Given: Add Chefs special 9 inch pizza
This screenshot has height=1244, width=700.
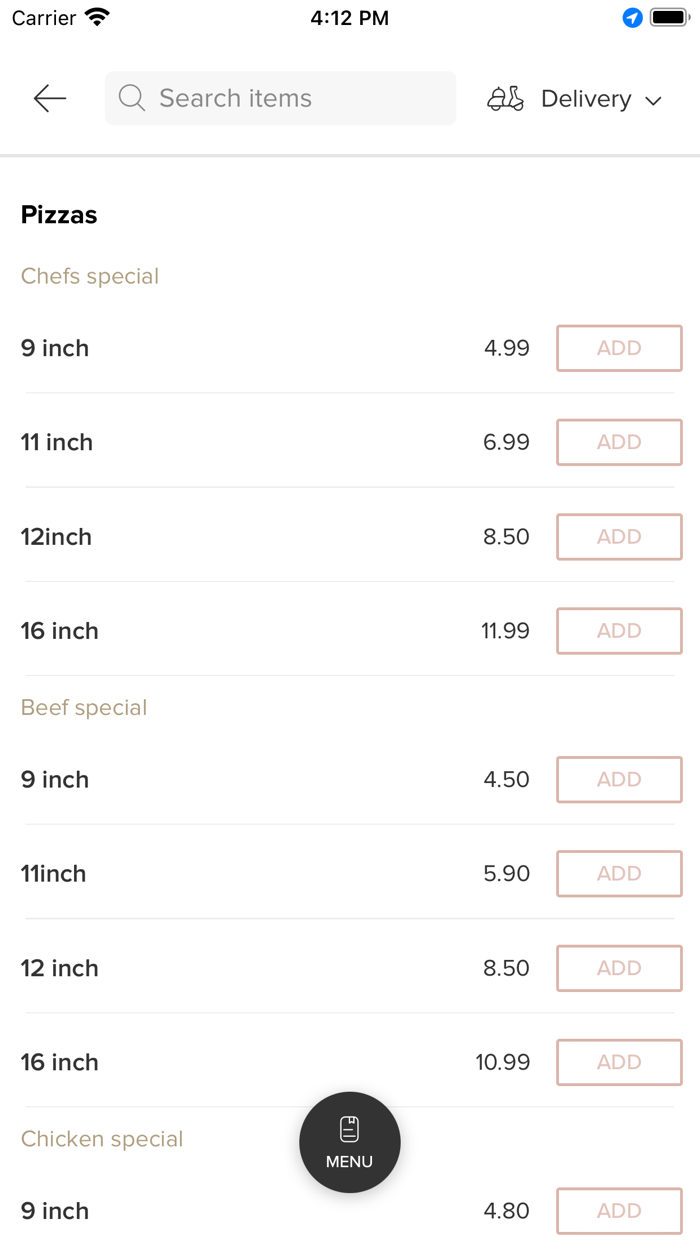Looking at the screenshot, I should click(619, 348).
